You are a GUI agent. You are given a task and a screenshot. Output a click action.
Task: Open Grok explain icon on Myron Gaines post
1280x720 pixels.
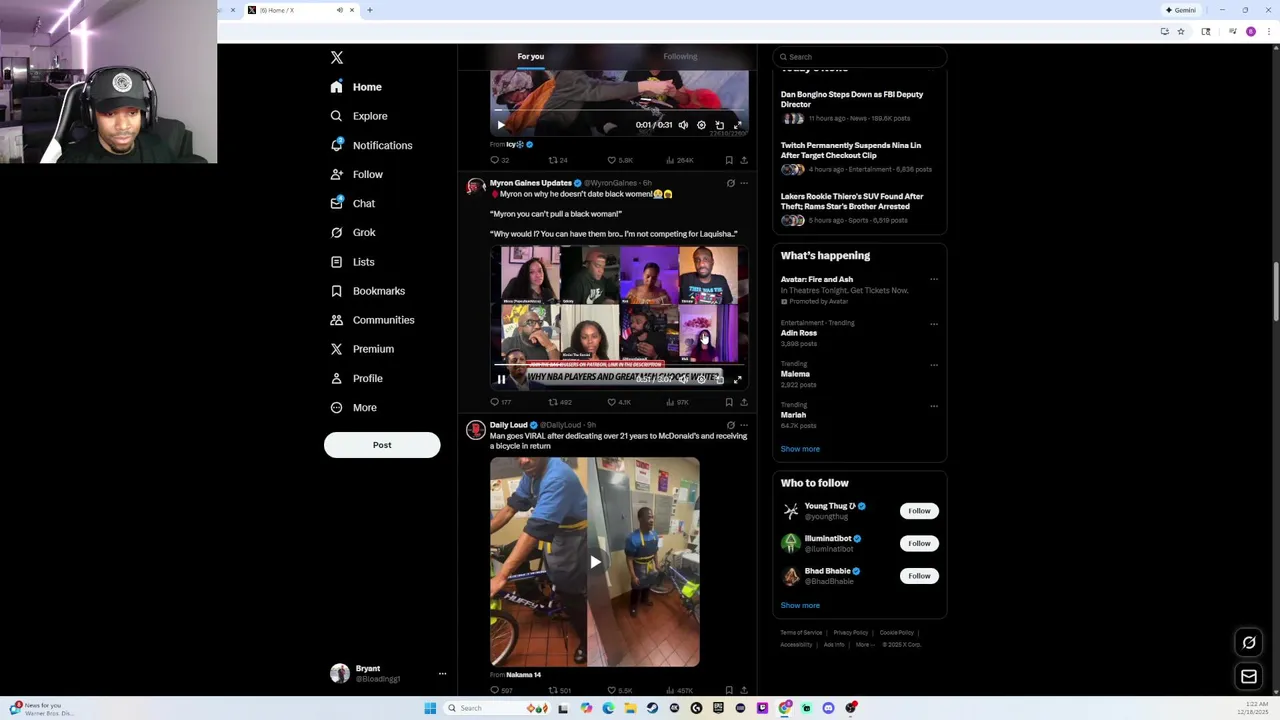(x=730, y=183)
